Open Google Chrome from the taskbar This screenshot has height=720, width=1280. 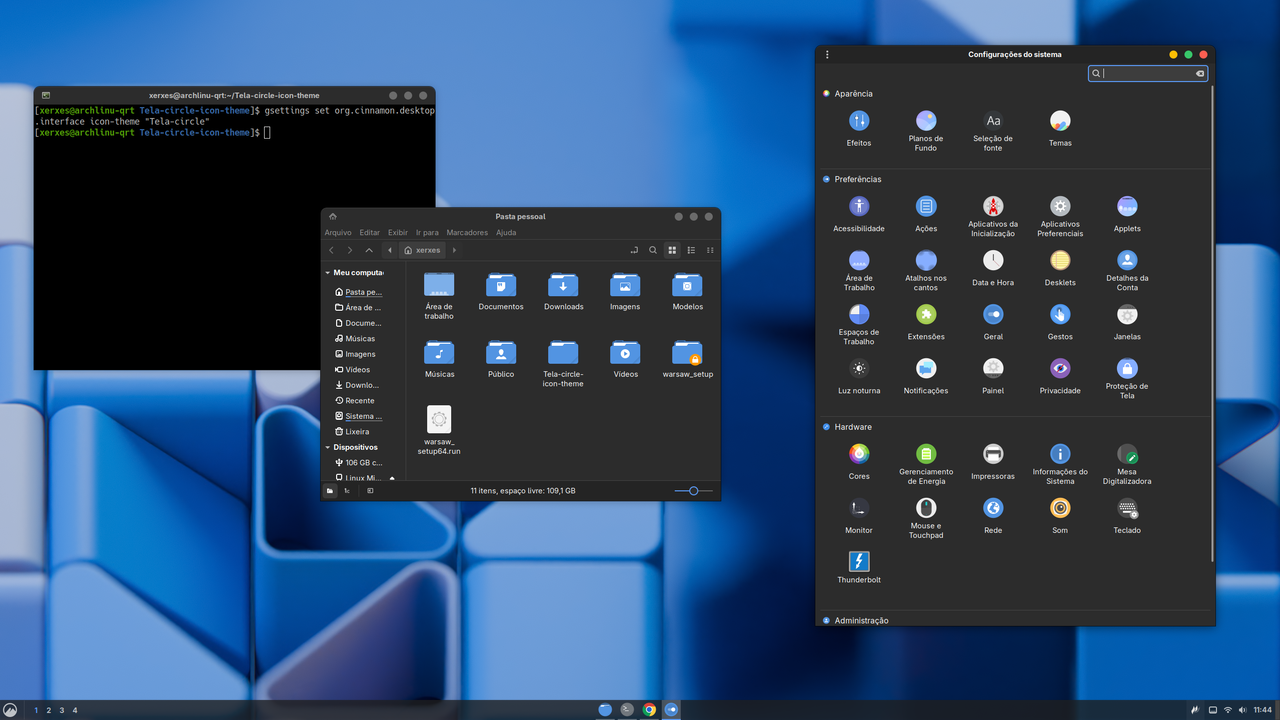(649, 710)
